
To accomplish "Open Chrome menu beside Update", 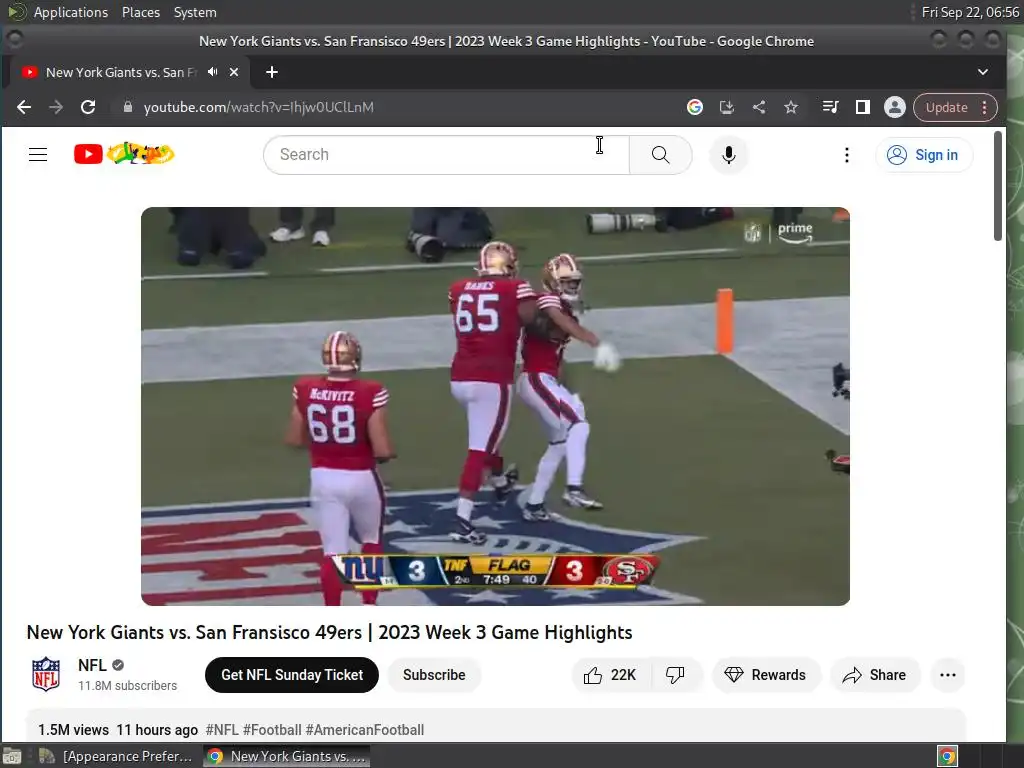I will coord(985,108).
